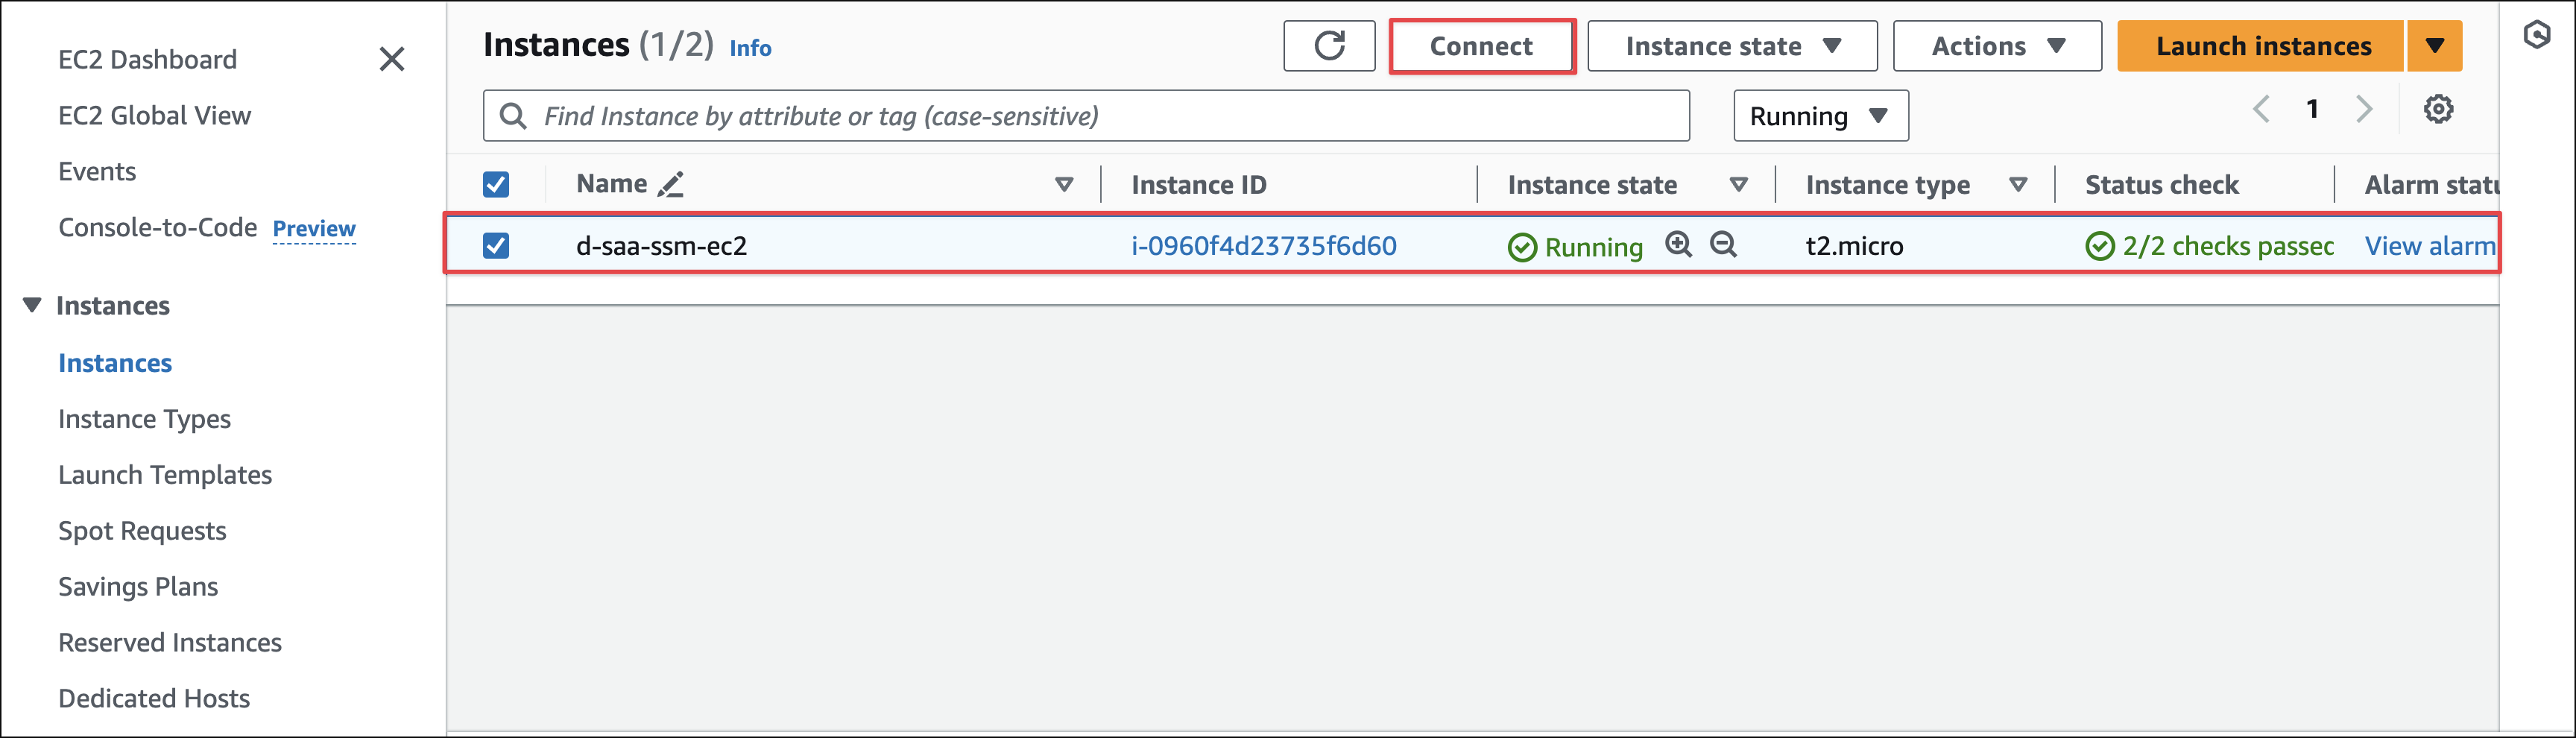This screenshot has width=2576, height=738.
Task: Click the zoom-in magnifier beside Running
Action: [x=1678, y=245]
